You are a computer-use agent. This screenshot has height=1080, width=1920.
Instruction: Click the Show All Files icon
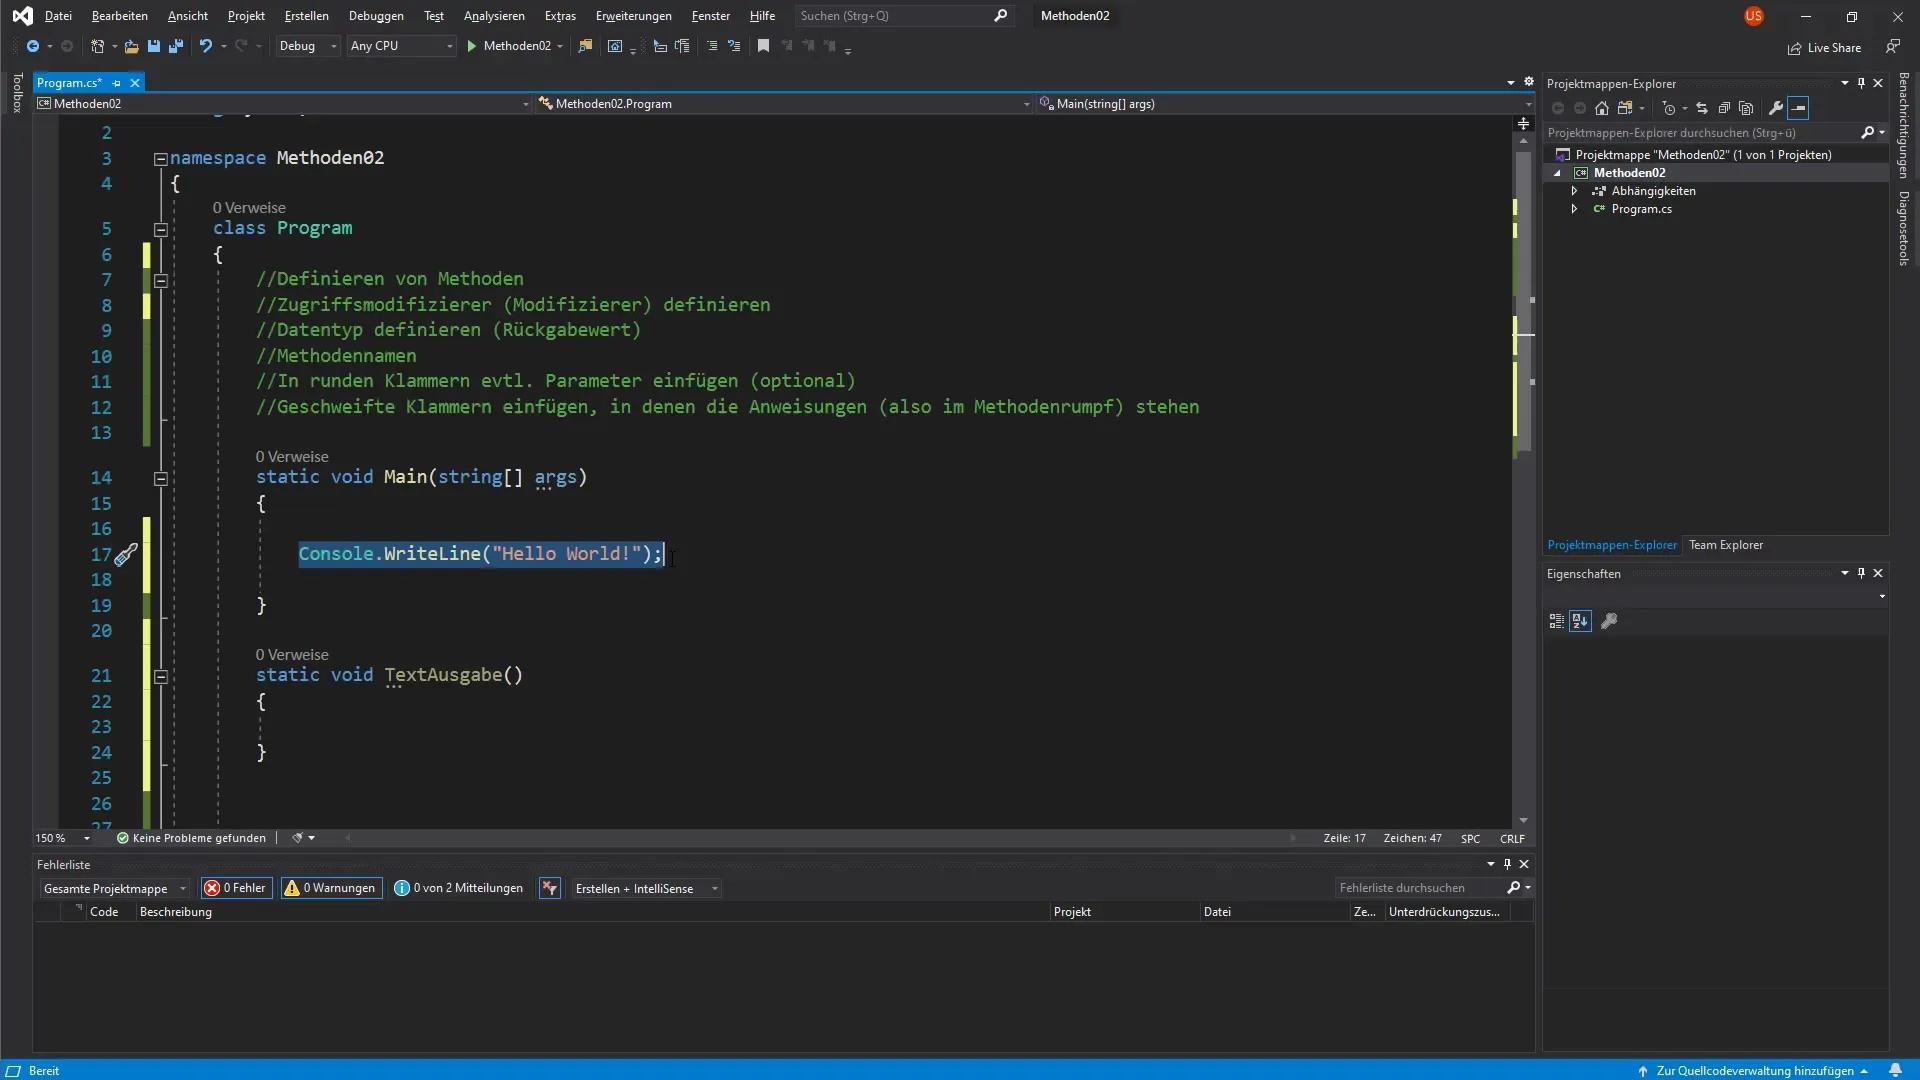point(1746,108)
